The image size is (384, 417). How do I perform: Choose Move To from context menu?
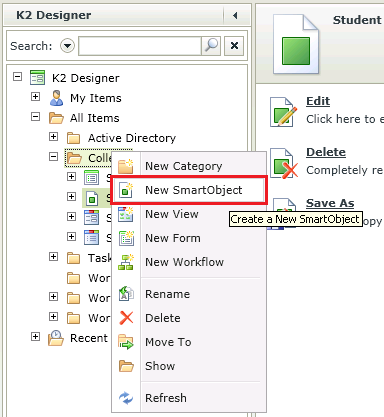[x=189, y=342]
